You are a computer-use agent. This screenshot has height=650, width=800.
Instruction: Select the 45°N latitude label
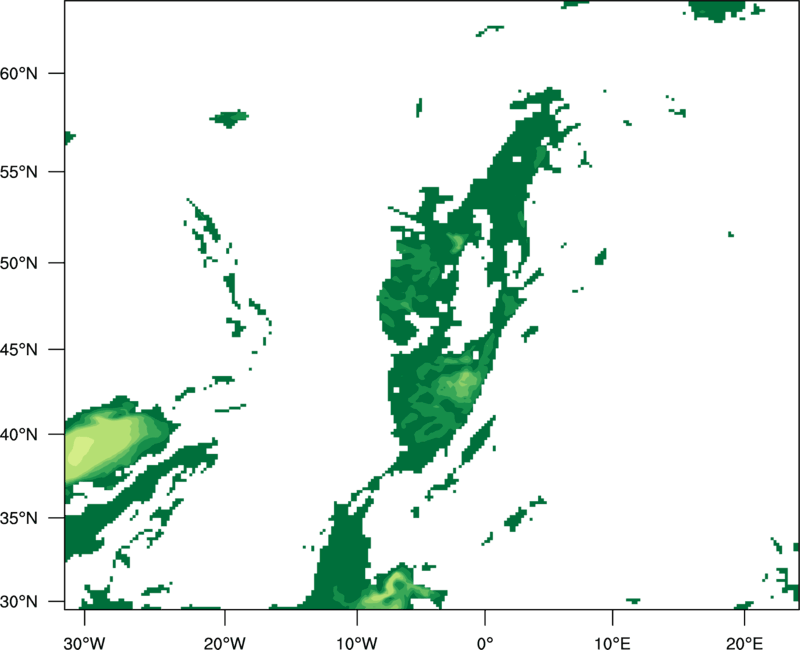(19, 349)
